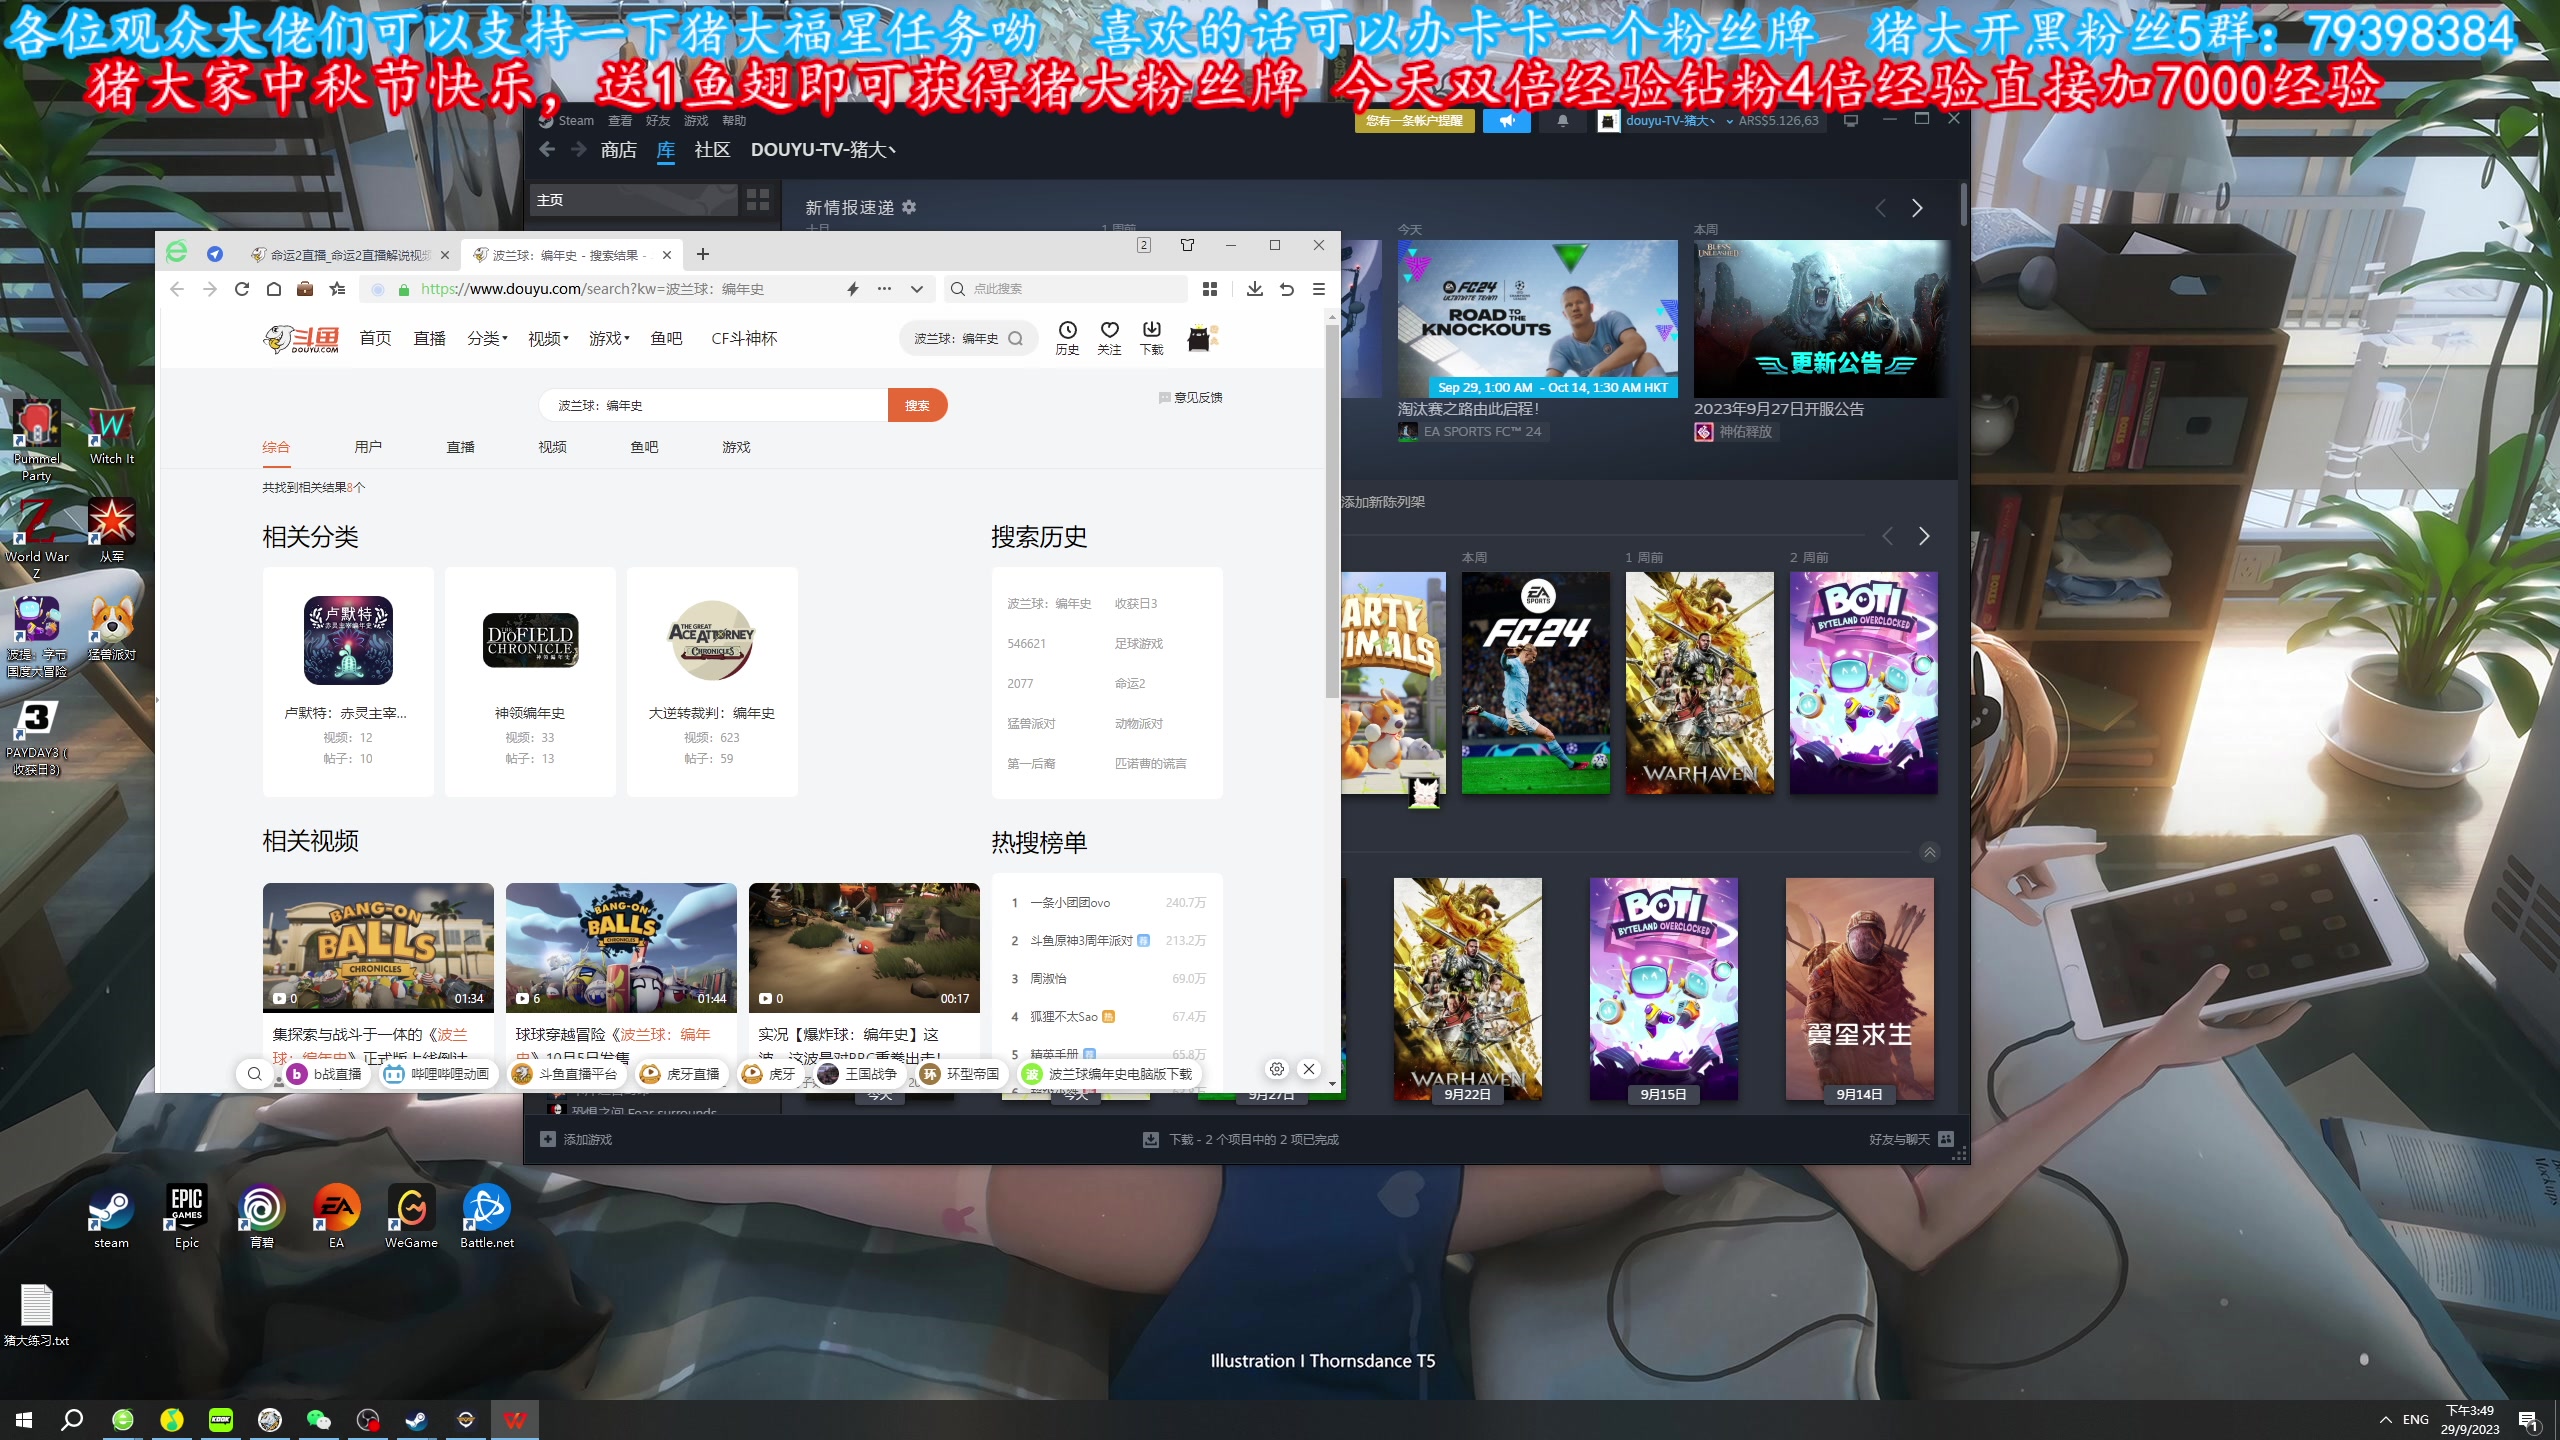This screenshot has height=1440, width=2560.
Task: Collapse Steam shelf with up chevron
Action: (x=1930, y=852)
